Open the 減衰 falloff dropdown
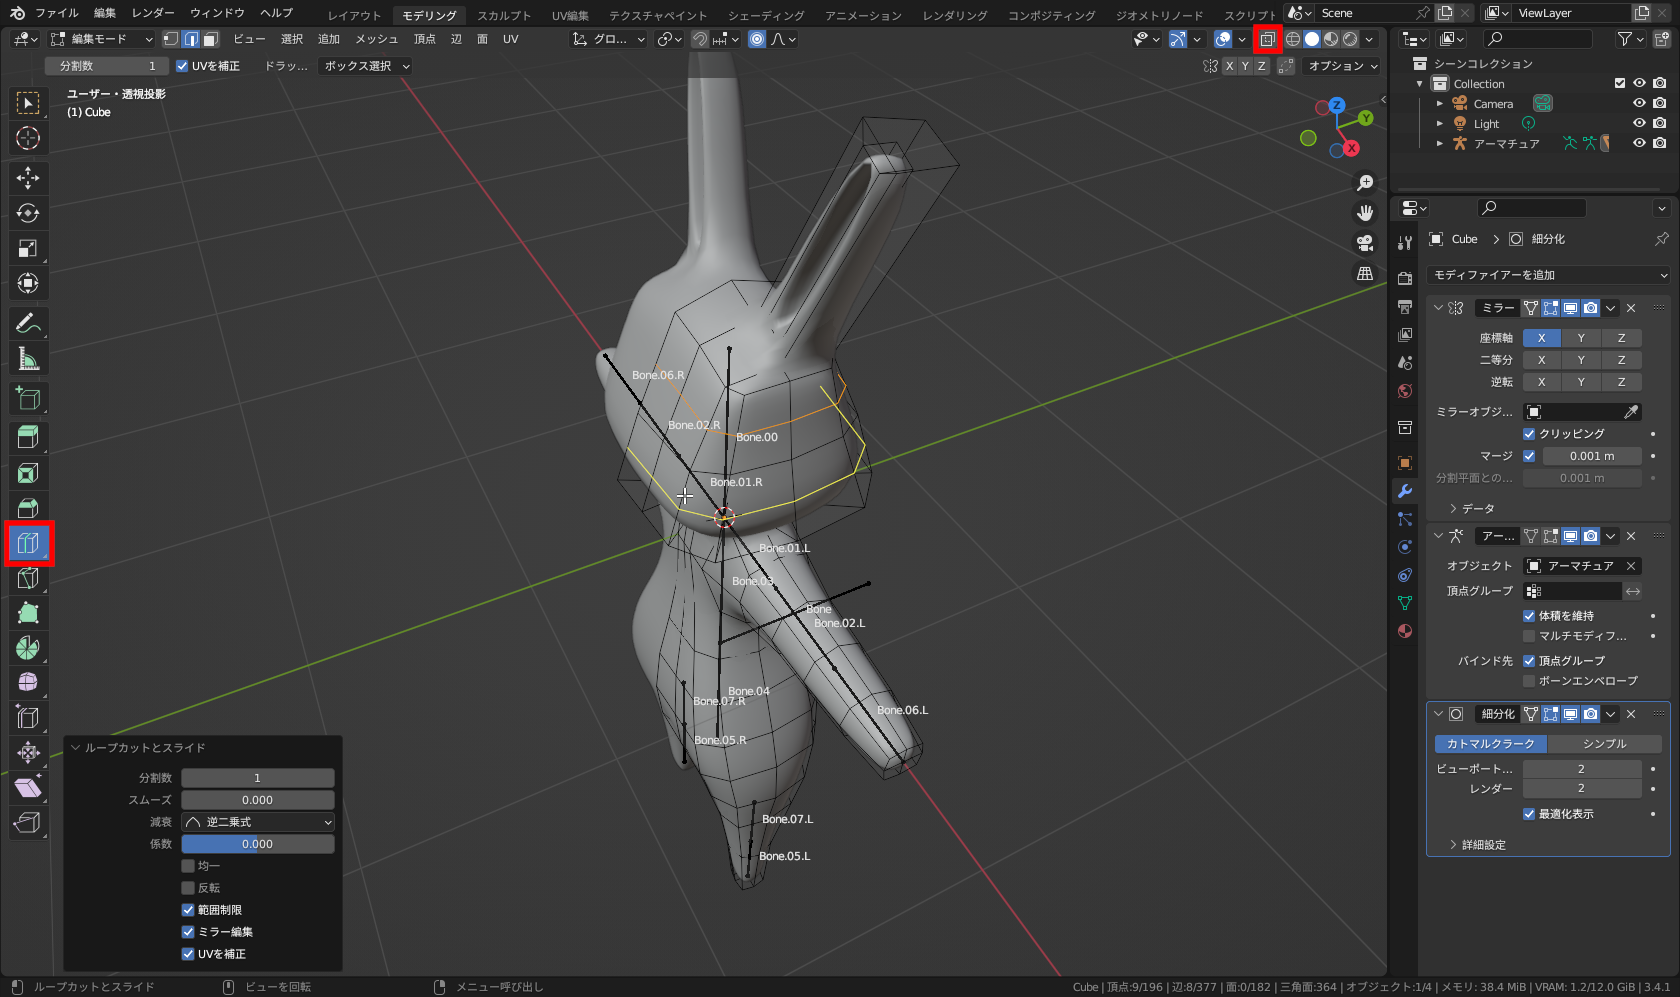Screen dimensions: 1680x997 (257, 821)
